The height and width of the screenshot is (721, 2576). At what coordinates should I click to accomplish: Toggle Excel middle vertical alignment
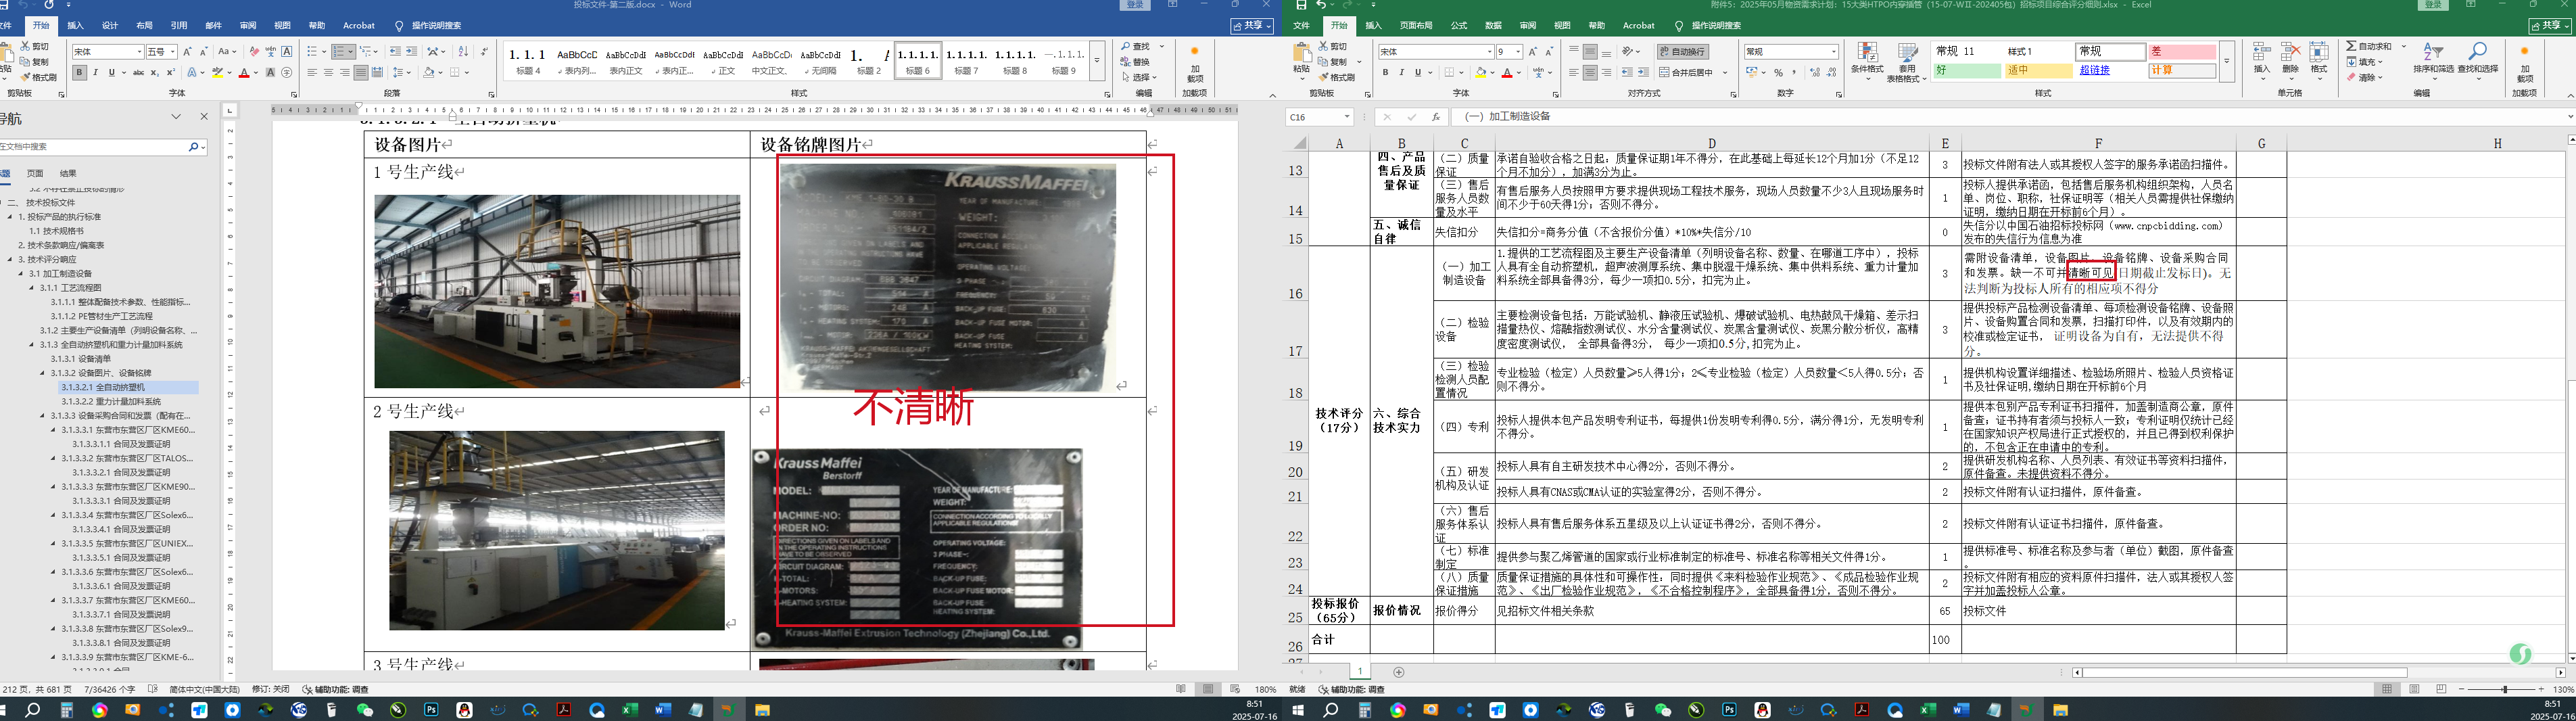click(x=1590, y=51)
